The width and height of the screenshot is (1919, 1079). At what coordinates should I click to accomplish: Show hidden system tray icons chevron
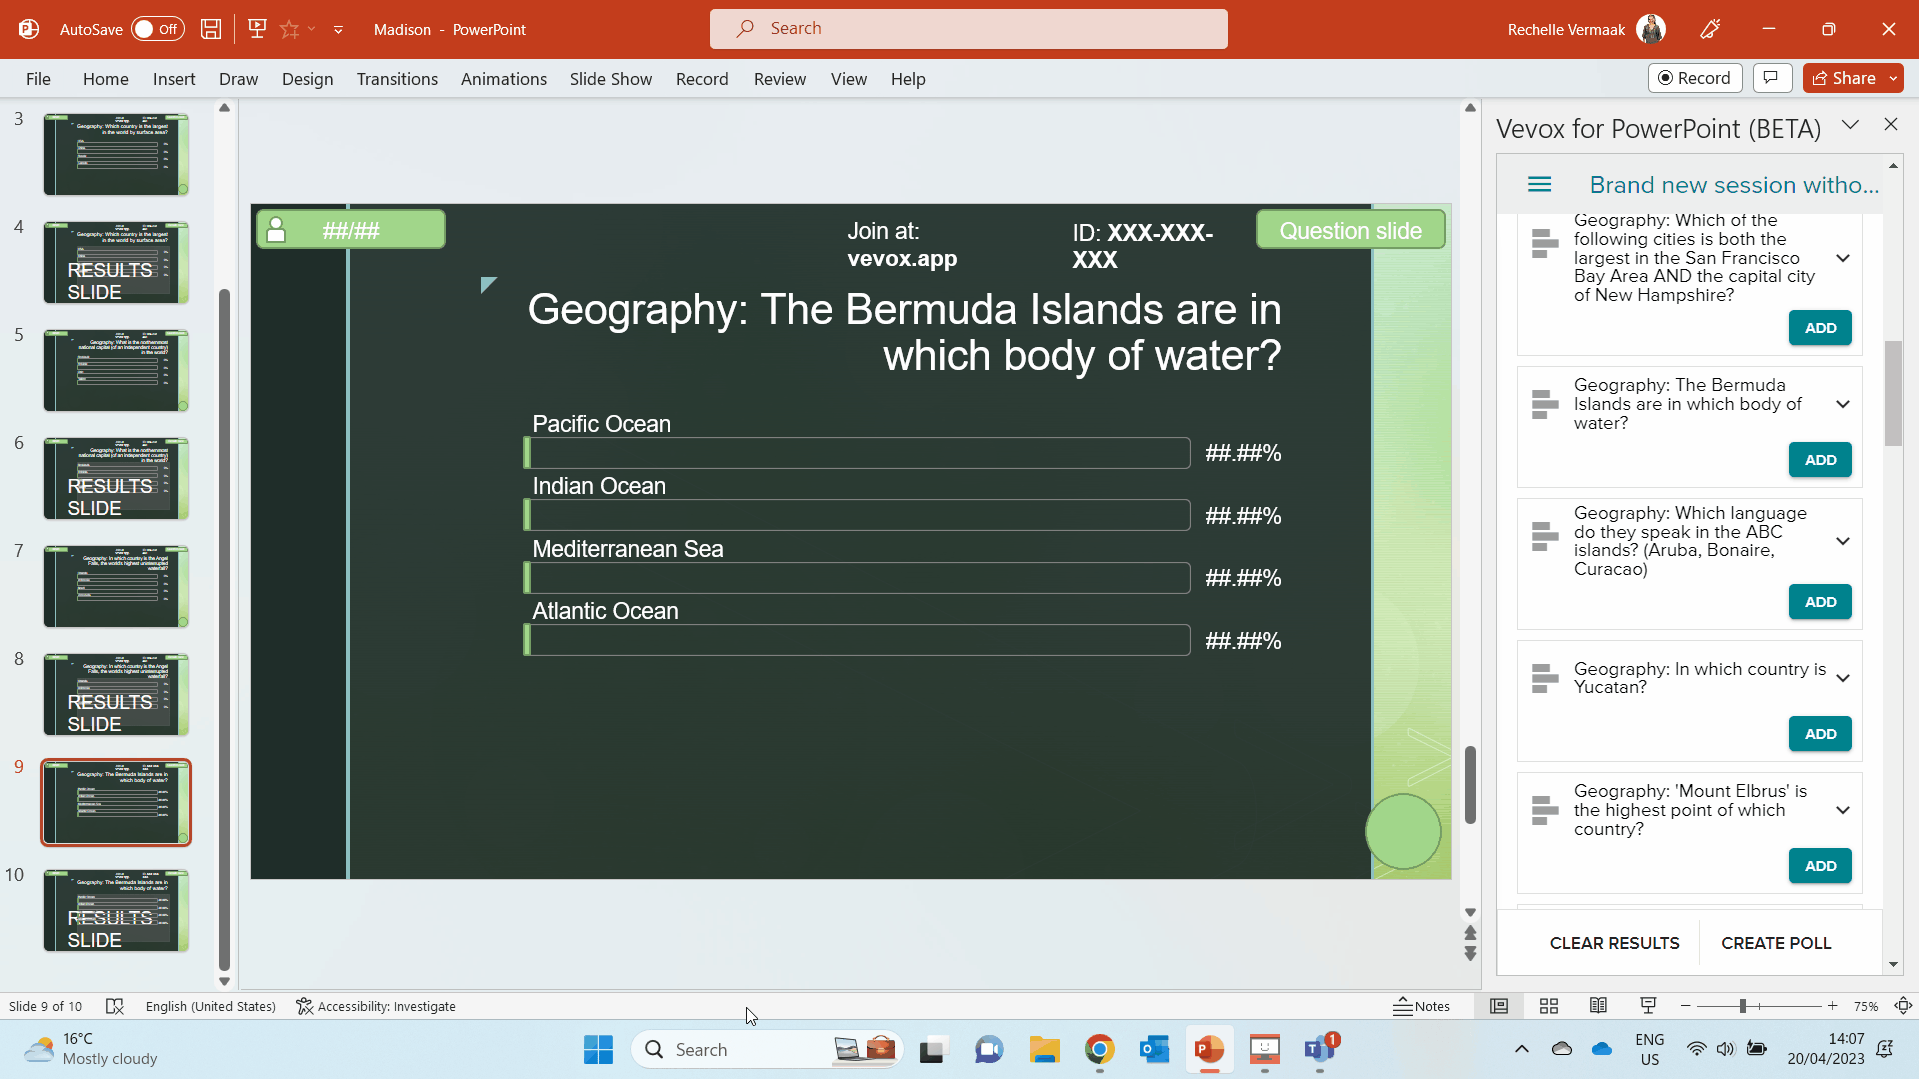(x=1521, y=1049)
